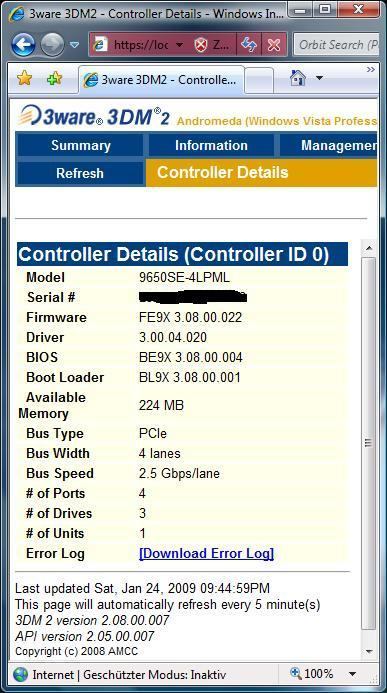Screen dimensions: 387x693
Task: Click the model value 9650SE-4LPML
Action: point(184,278)
